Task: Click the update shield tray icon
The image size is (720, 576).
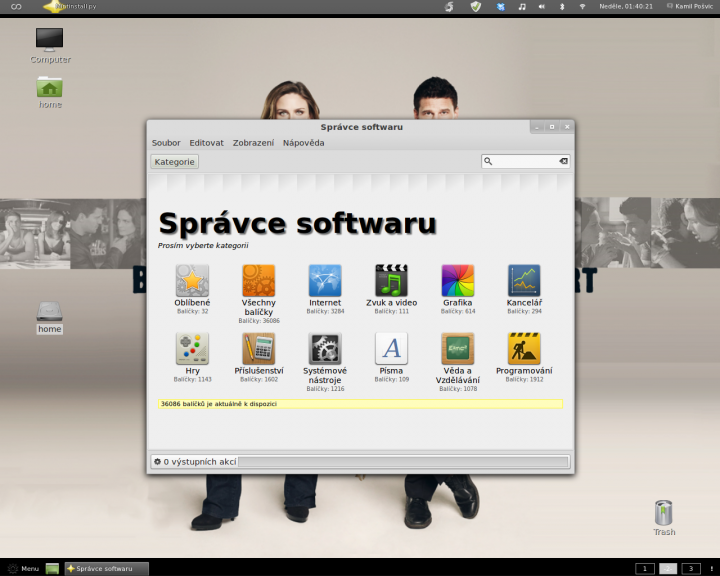Action: [476, 6]
